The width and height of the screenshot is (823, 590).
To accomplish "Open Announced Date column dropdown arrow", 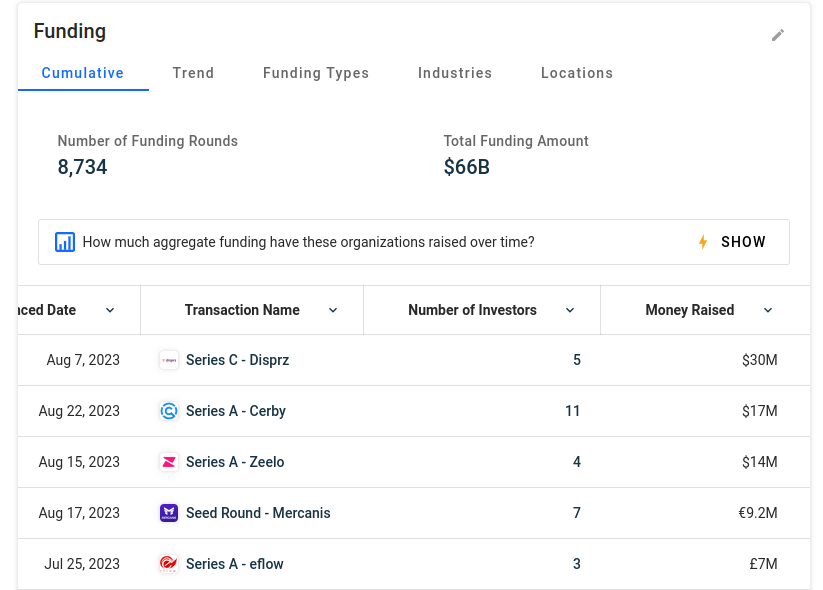I will click(110, 310).
